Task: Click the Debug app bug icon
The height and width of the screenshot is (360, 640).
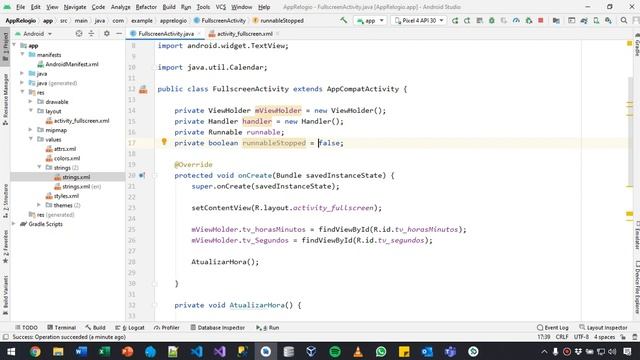Action: point(491,20)
